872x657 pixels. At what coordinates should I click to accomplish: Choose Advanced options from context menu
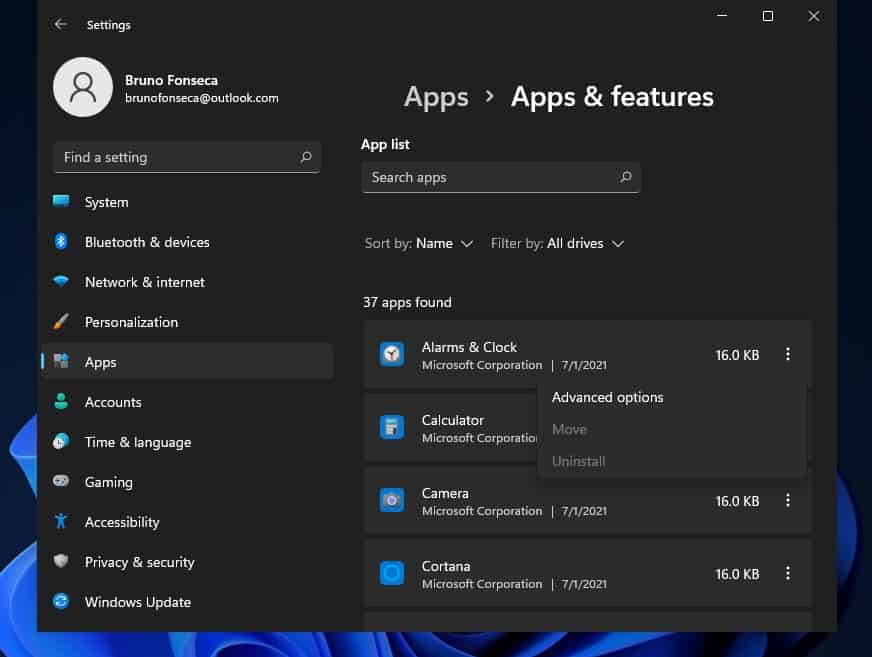tap(607, 397)
